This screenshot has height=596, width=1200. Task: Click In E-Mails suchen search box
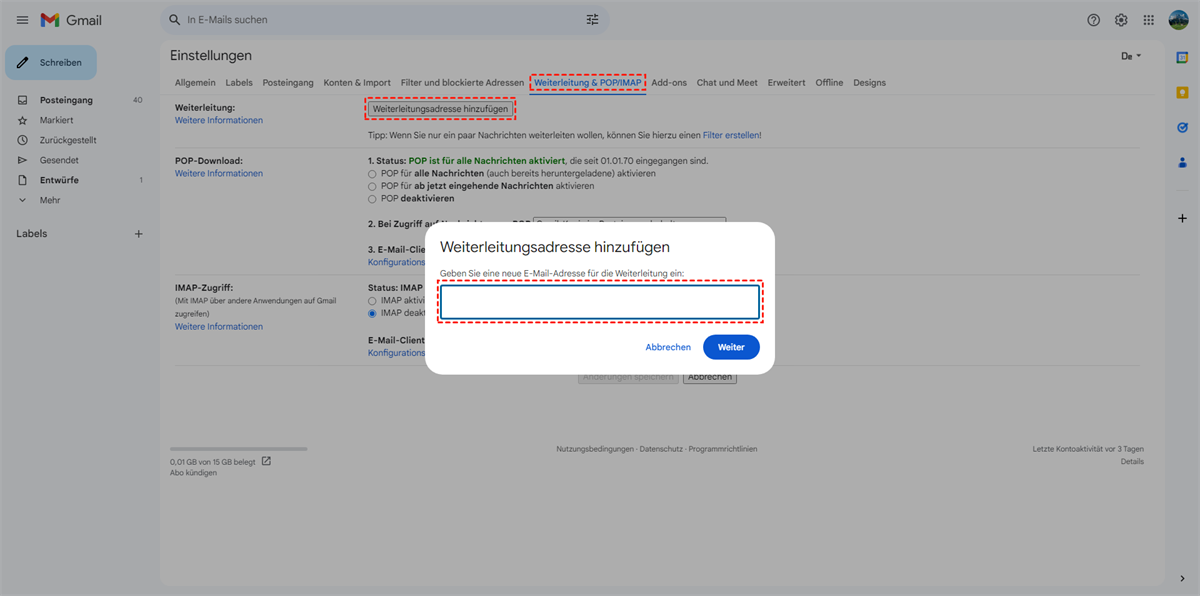[x=384, y=20]
